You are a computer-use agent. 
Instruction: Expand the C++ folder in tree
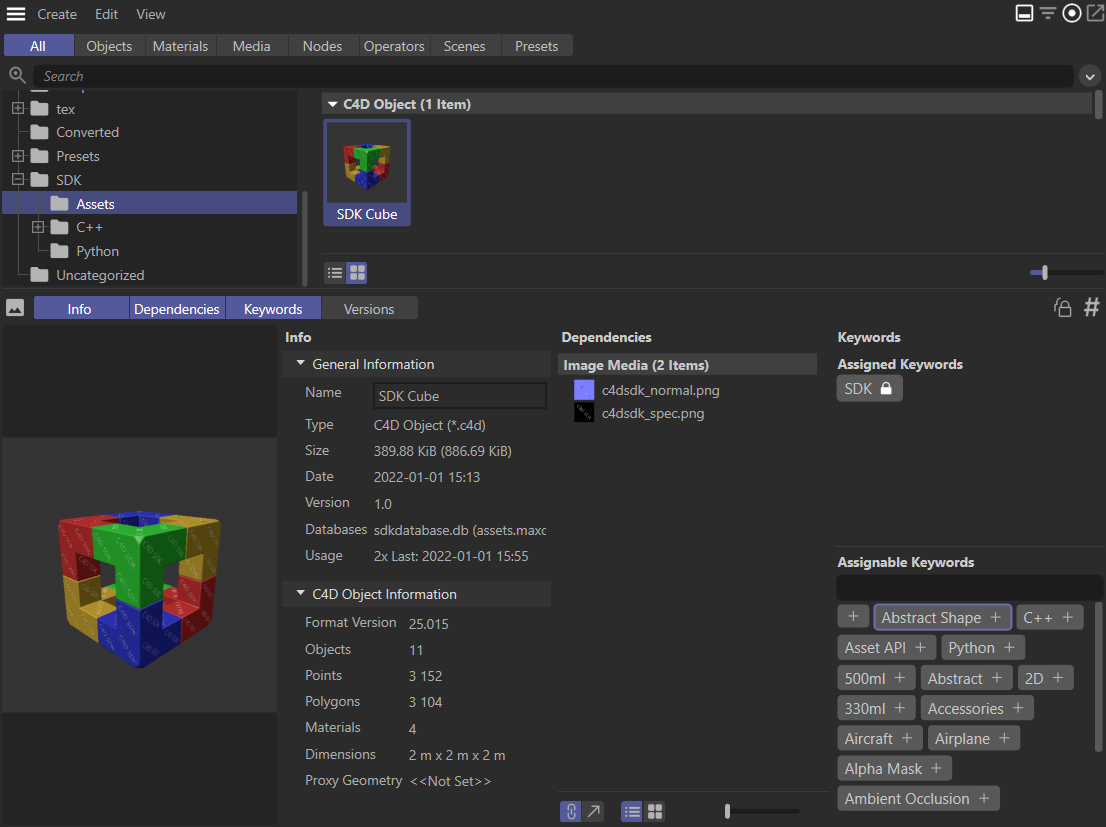pyautogui.click(x=38, y=227)
